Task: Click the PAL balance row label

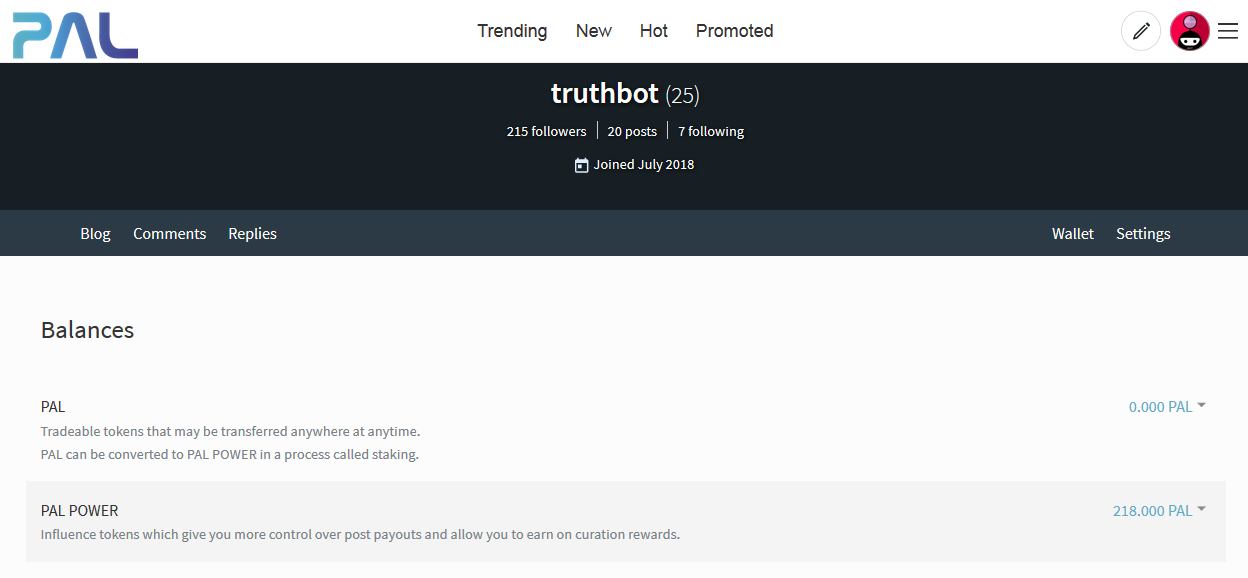Action: pyautogui.click(x=53, y=407)
